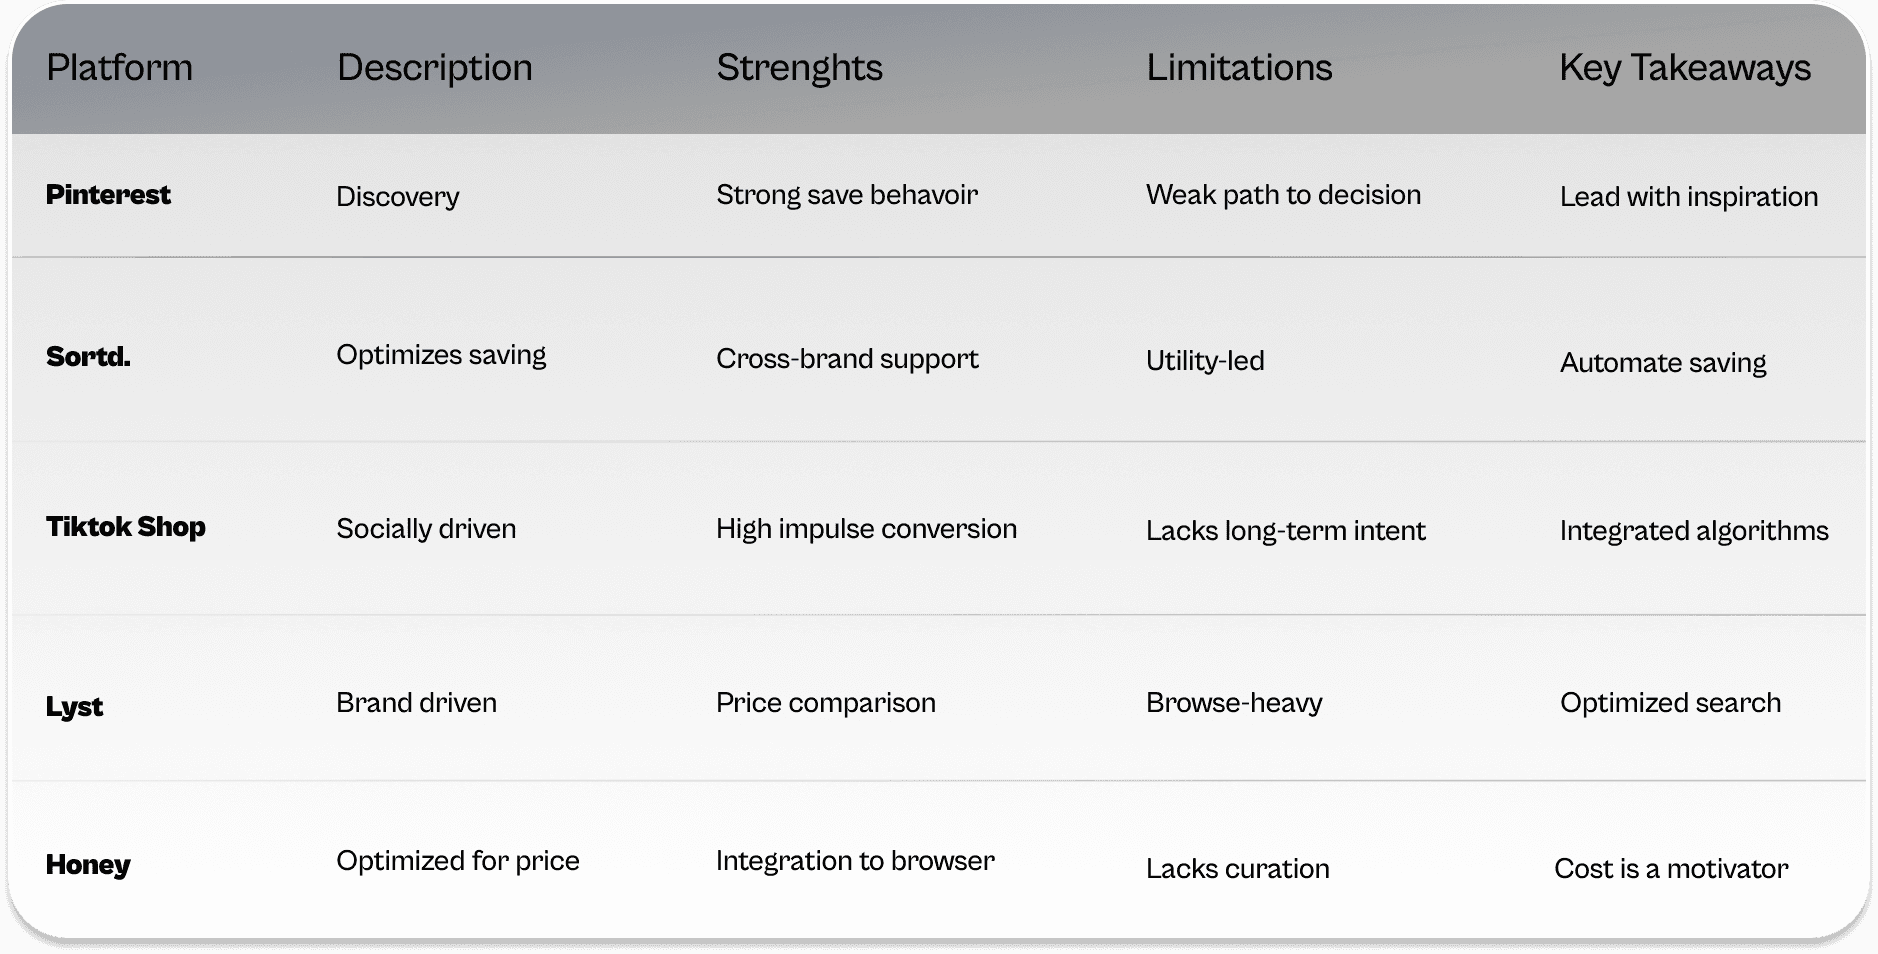Screen dimensions: 1878x954
Task: Click the 'Lead with inspiration' takeaway
Action: tap(1689, 196)
